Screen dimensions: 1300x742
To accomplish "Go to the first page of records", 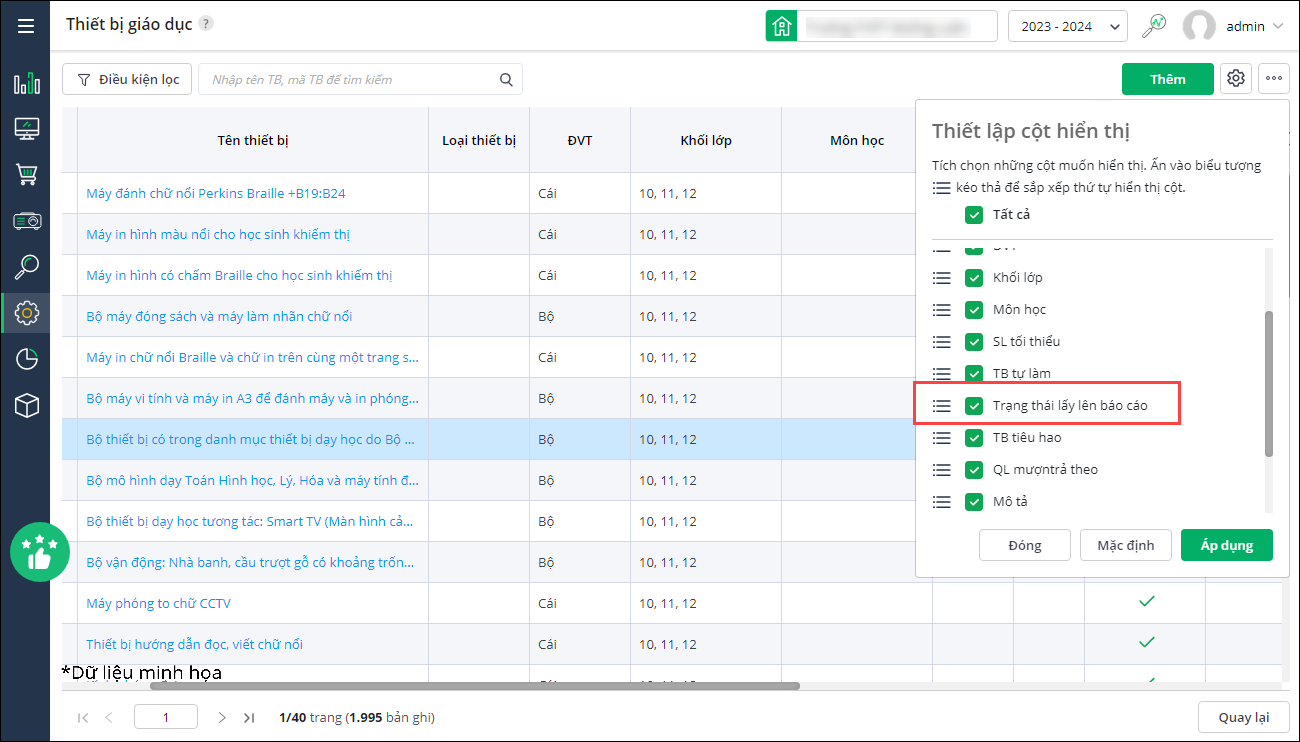I will pyautogui.click(x=83, y=717).
